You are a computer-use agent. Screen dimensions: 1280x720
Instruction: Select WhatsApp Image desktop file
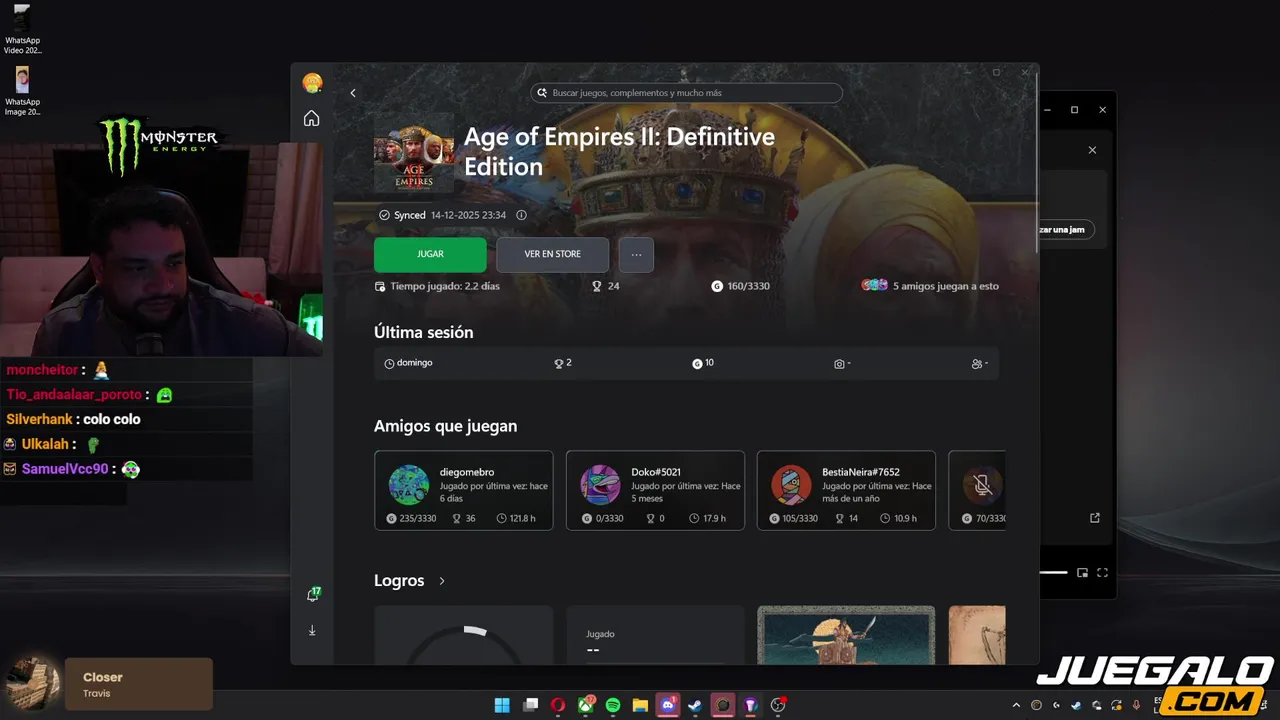point(22,91)
